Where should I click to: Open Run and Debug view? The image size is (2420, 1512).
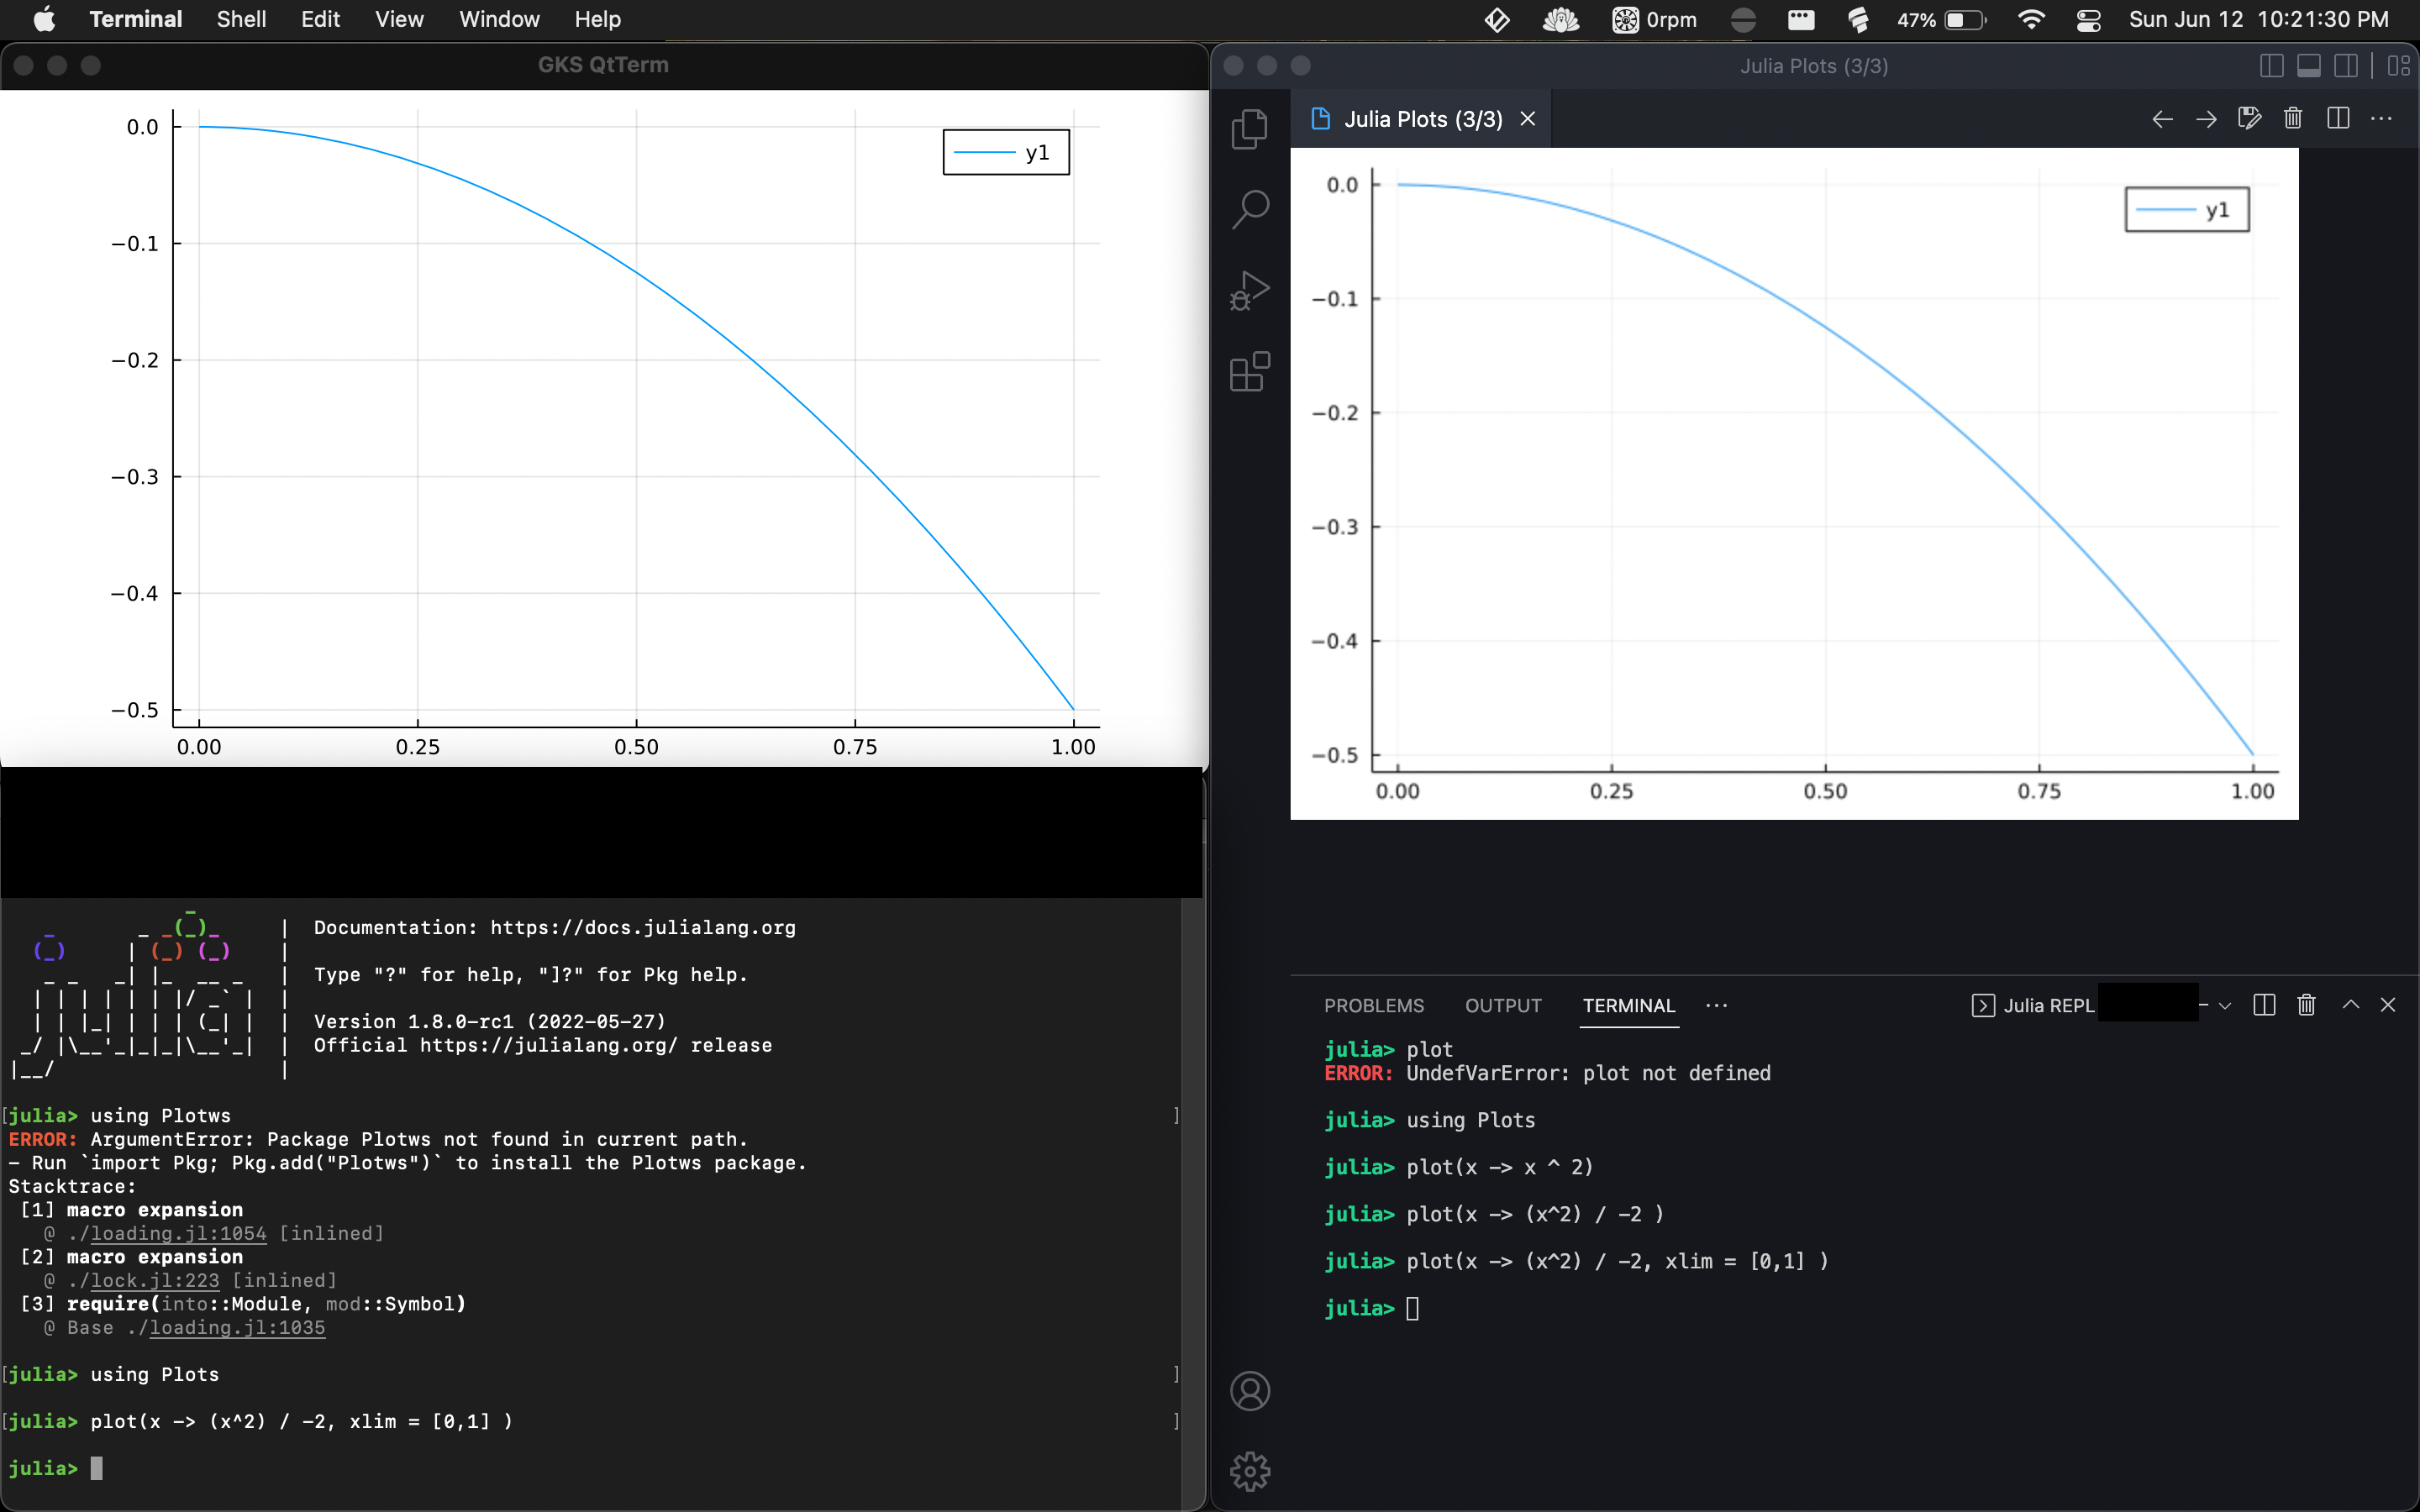tap(1250, 290)
